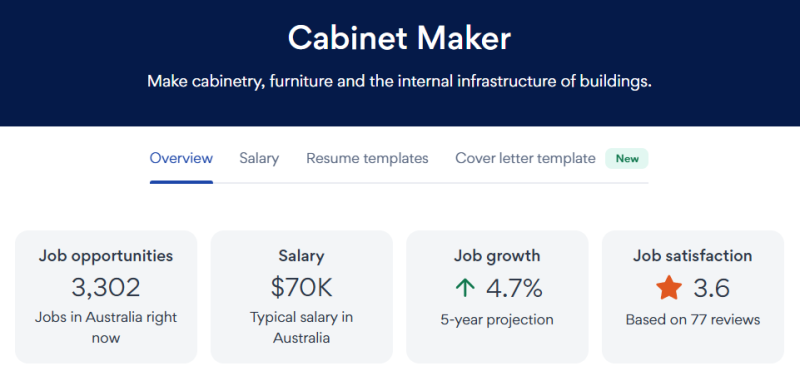Click the green New badge
The width and height of the screenshot is (800, 381).
point(627,159)
